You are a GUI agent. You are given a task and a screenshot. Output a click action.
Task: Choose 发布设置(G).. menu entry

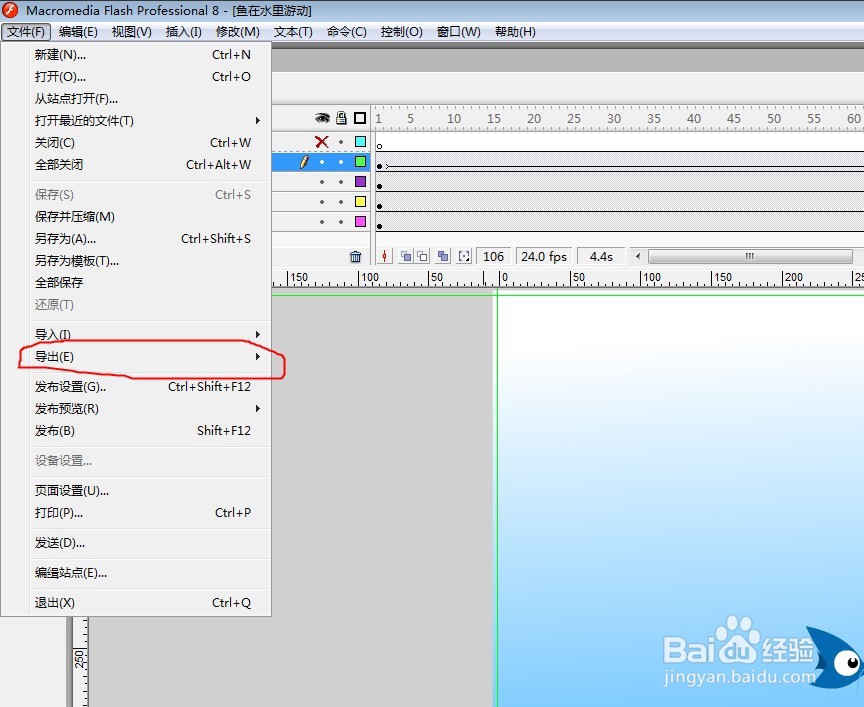[x=149, y=386]
